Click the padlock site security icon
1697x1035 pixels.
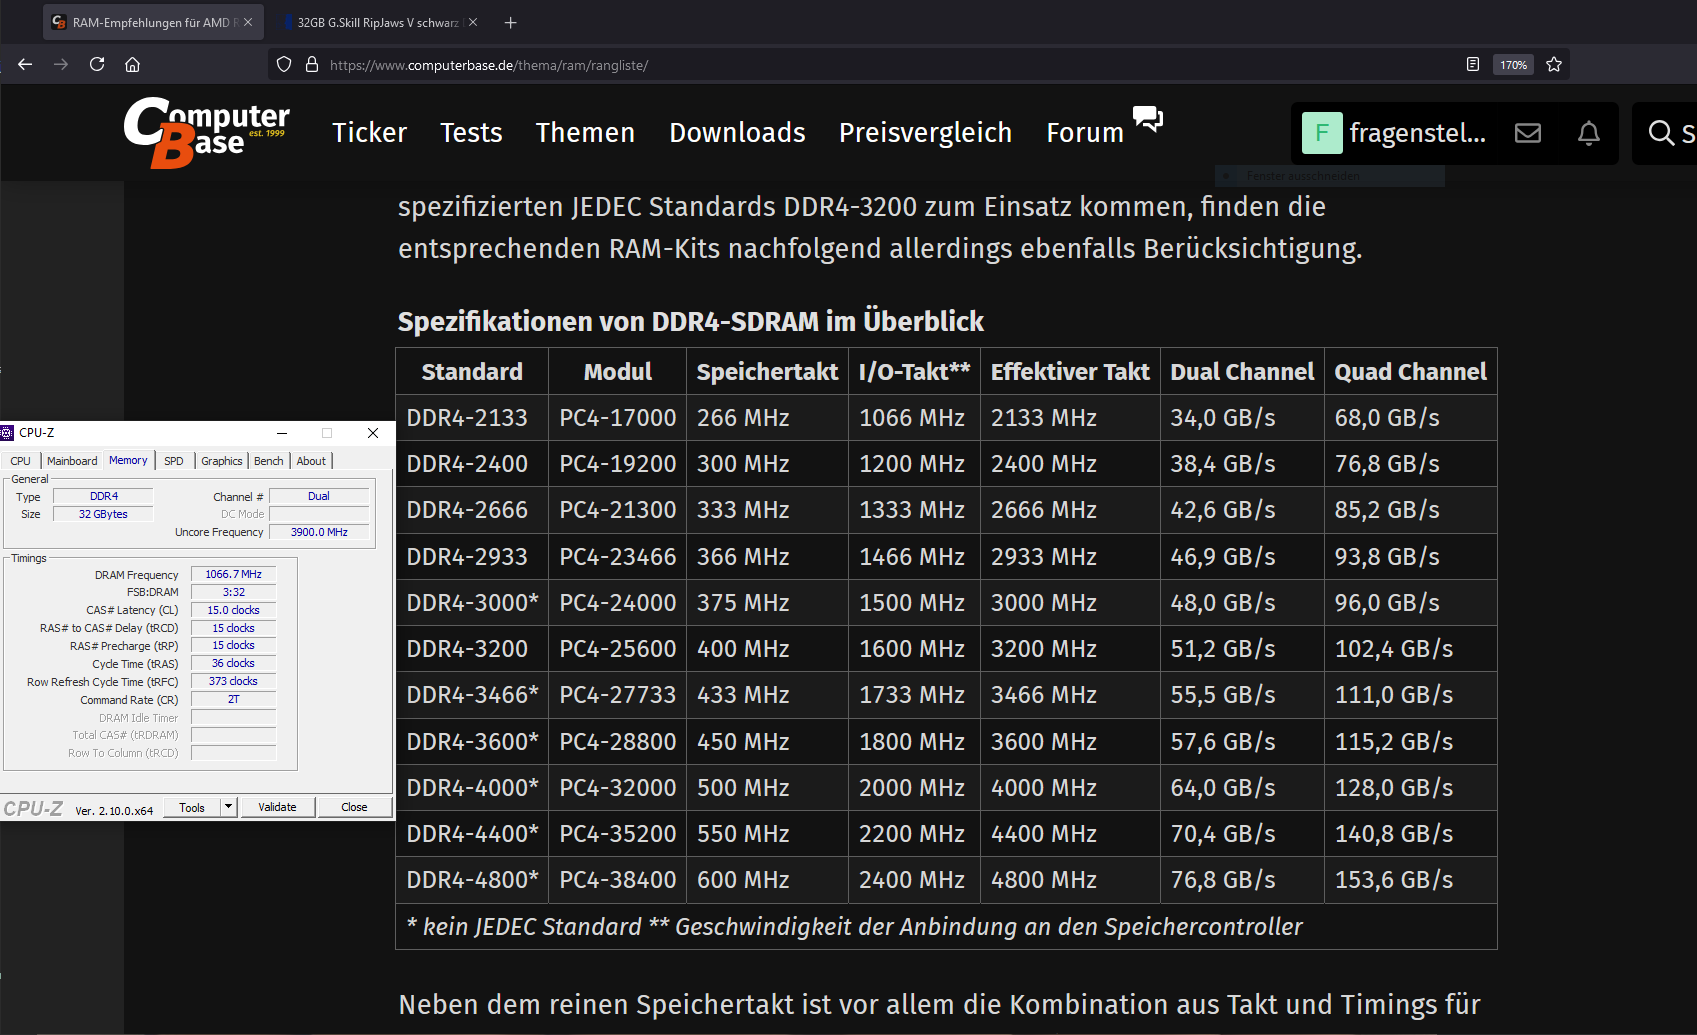click(312, 64)
